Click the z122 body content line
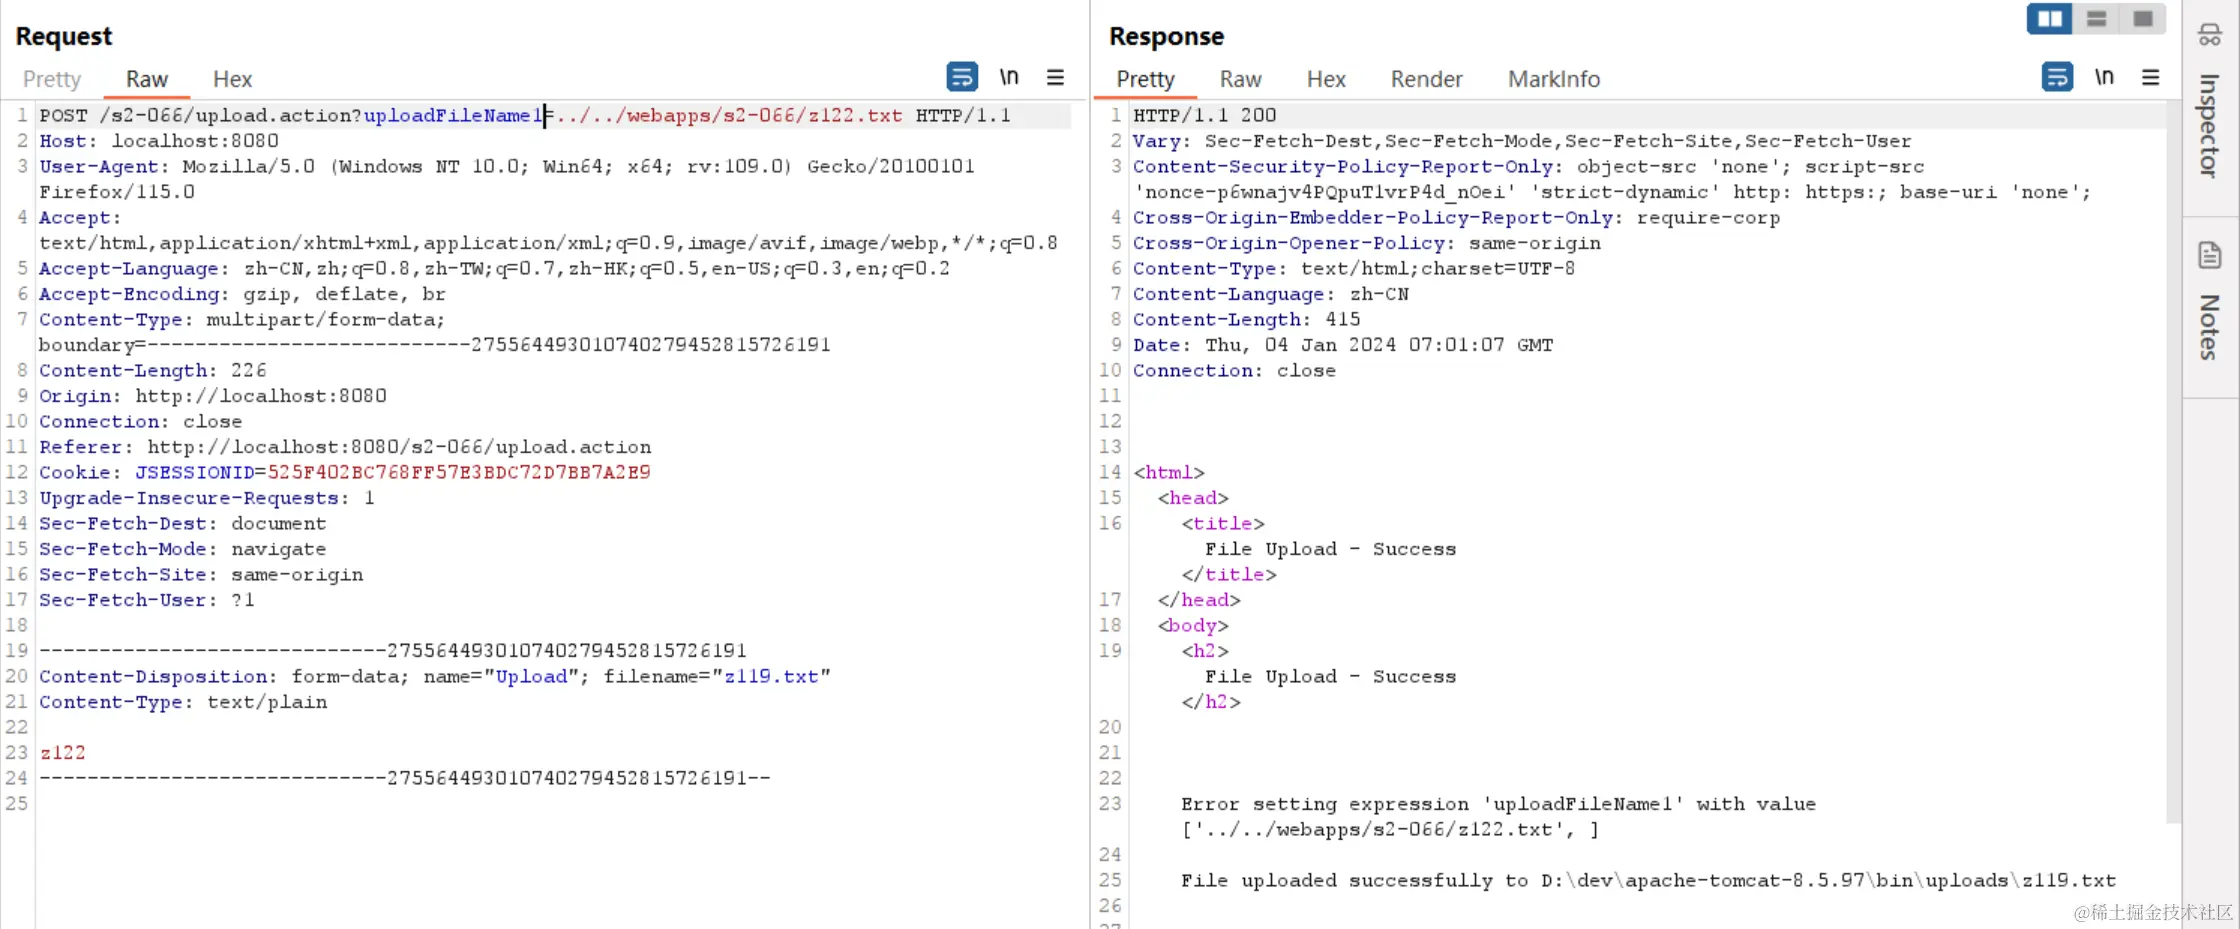 [x=62, y=752]
